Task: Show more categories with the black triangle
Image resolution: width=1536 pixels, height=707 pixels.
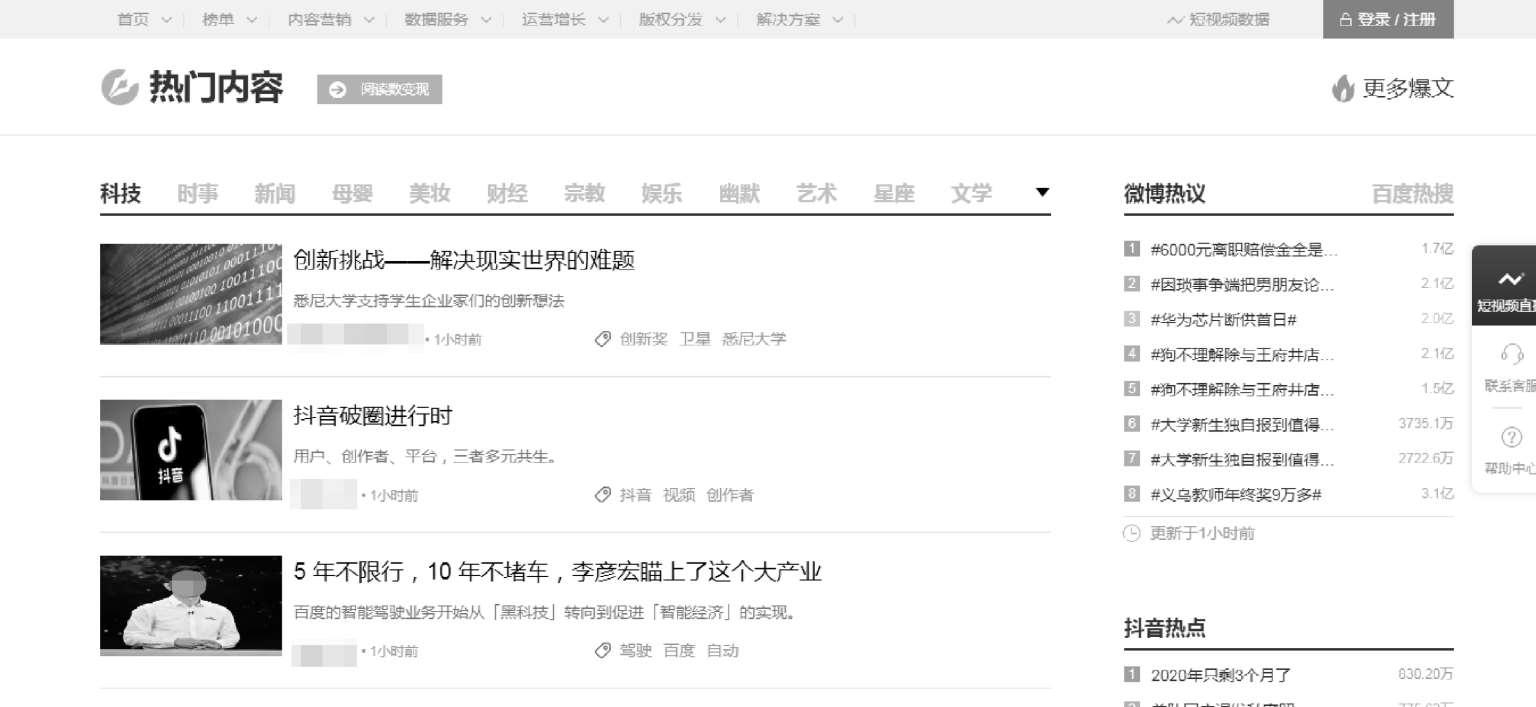Action: 1042,192
